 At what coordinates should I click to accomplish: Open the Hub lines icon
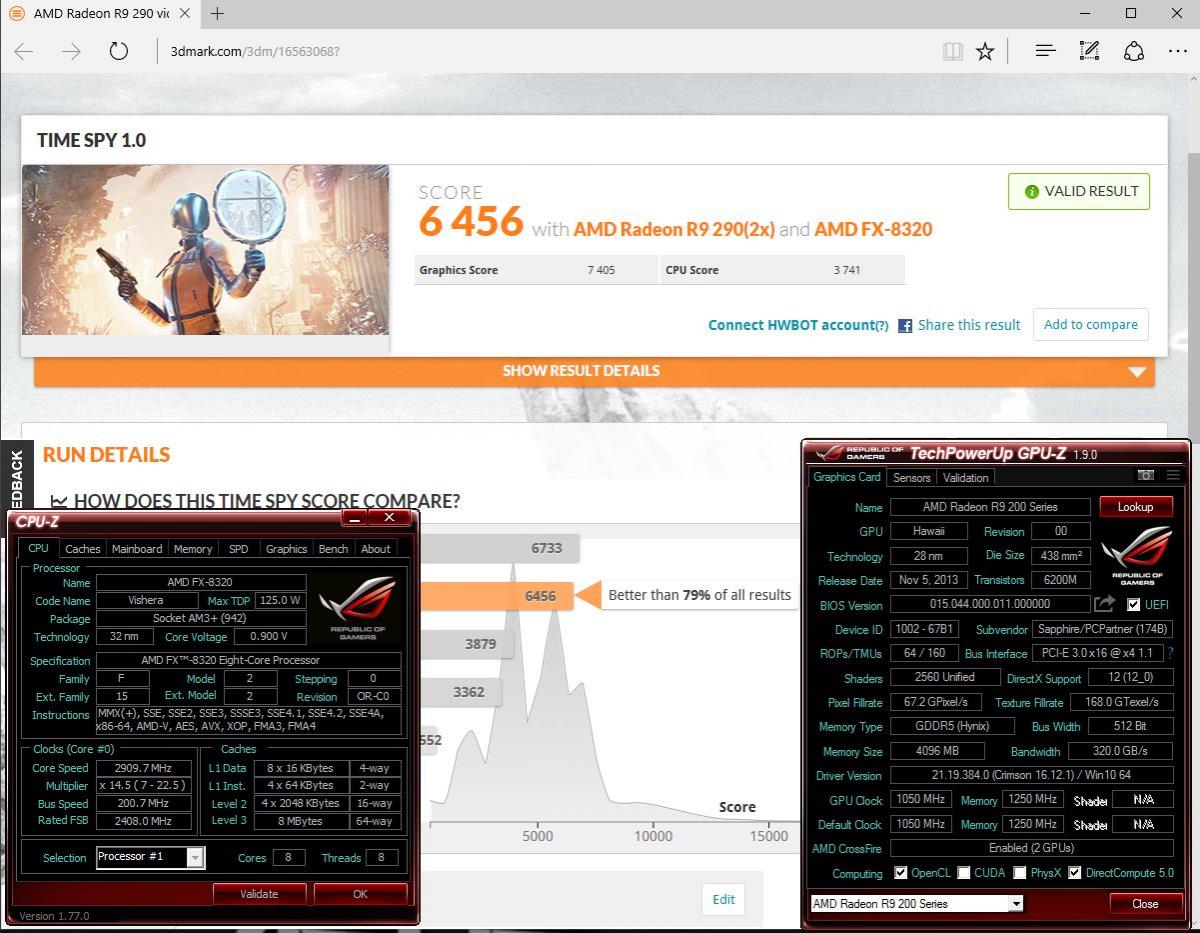[1045, 51]
